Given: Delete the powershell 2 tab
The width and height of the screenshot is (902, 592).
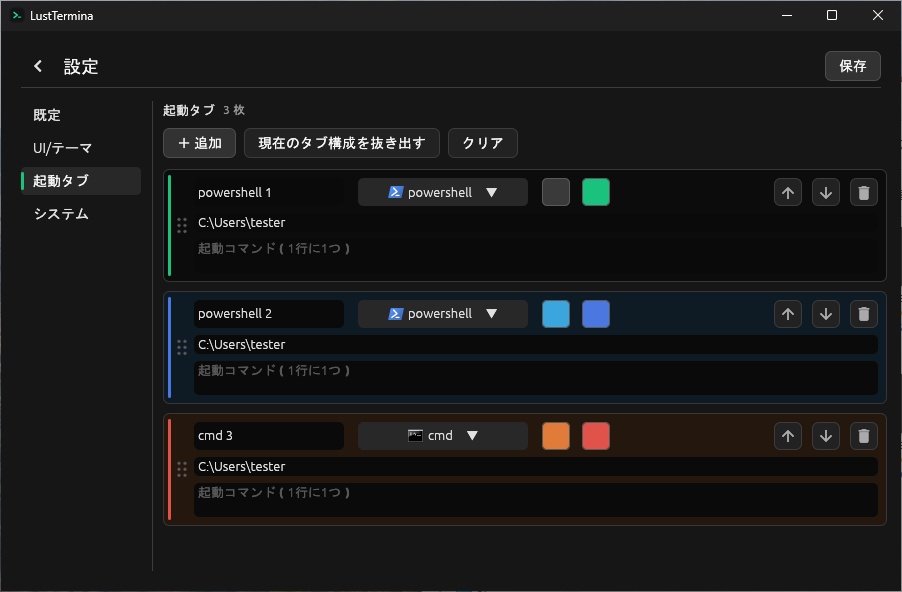Looking at the screenshot, I should 863,314.
